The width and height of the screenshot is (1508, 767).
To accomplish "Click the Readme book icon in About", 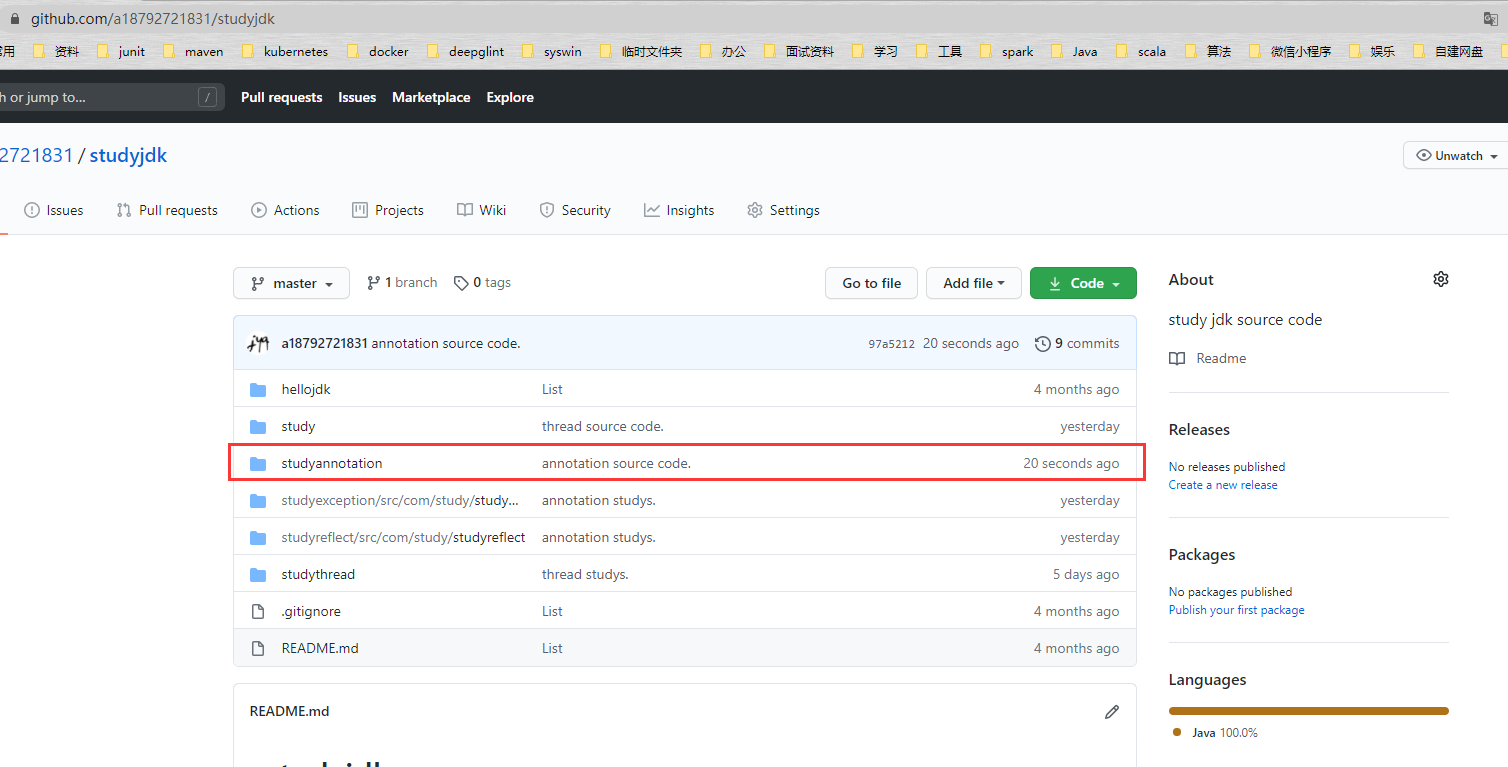I will [1177, 359].
